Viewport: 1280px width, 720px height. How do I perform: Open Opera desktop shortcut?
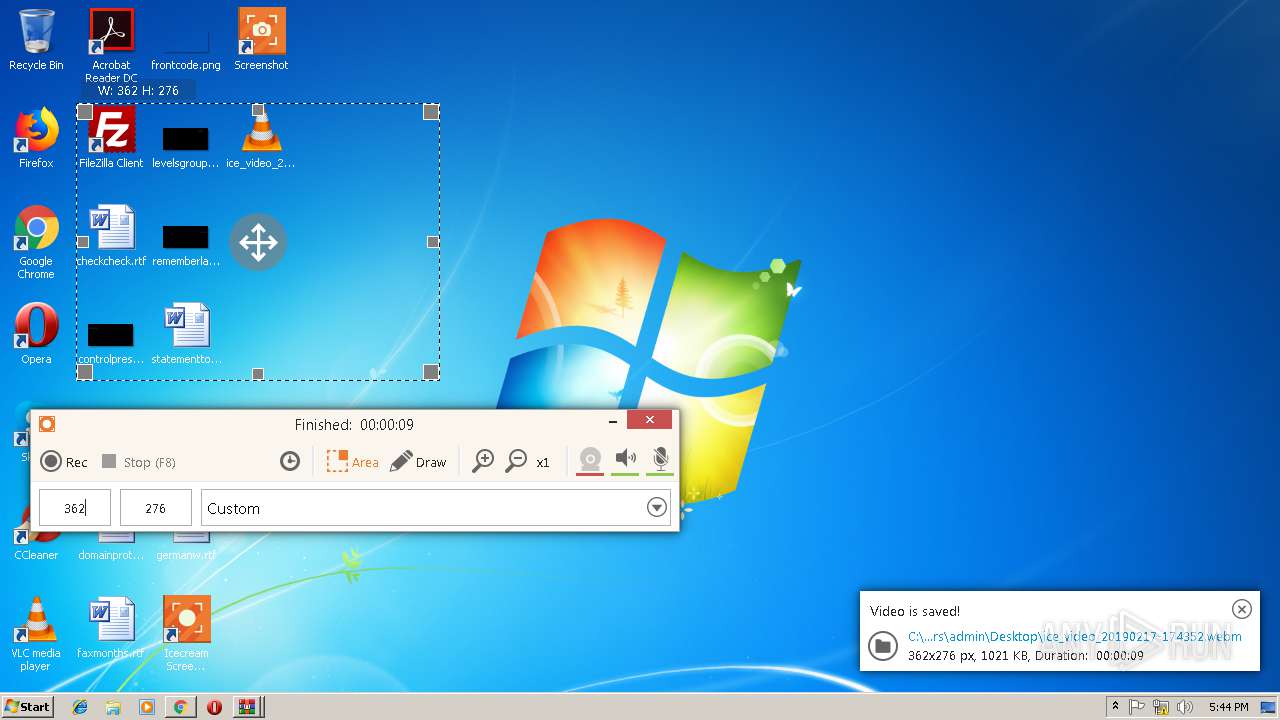click(36, 334)
